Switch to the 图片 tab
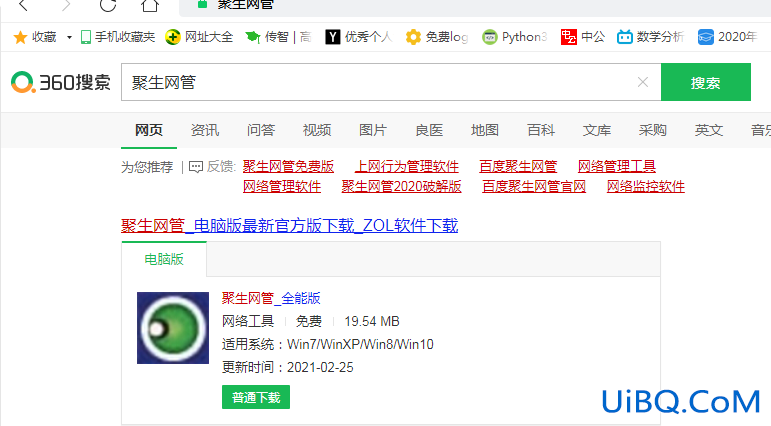The width and height of the screenshot is (771, 426). tap(373, 130)
